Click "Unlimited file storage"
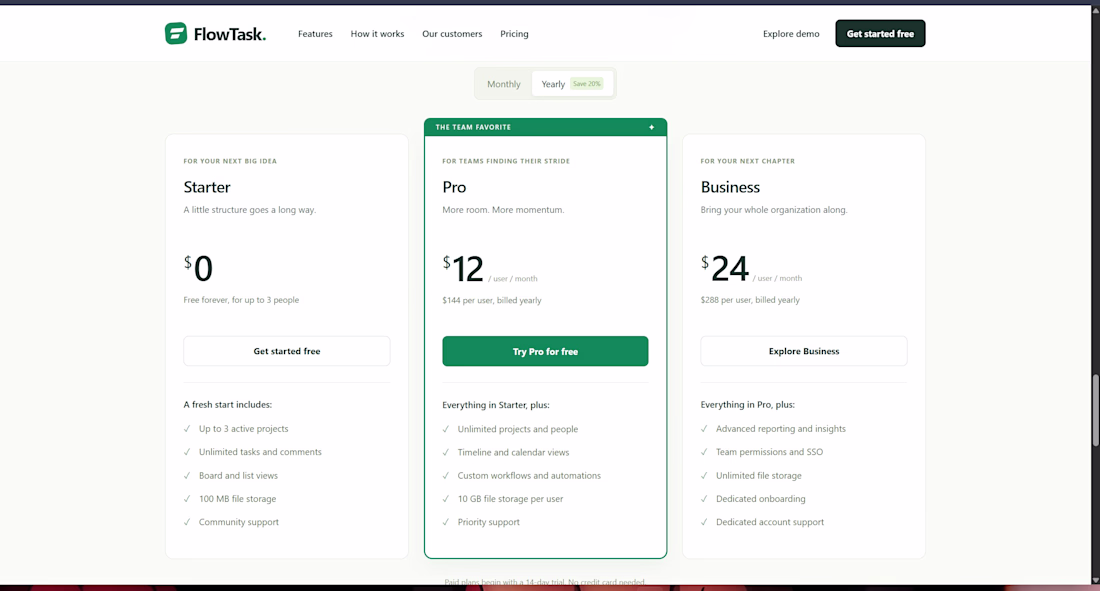This screenshot has width=1100, height=591. pyautogui.click(x=758, y=475)
